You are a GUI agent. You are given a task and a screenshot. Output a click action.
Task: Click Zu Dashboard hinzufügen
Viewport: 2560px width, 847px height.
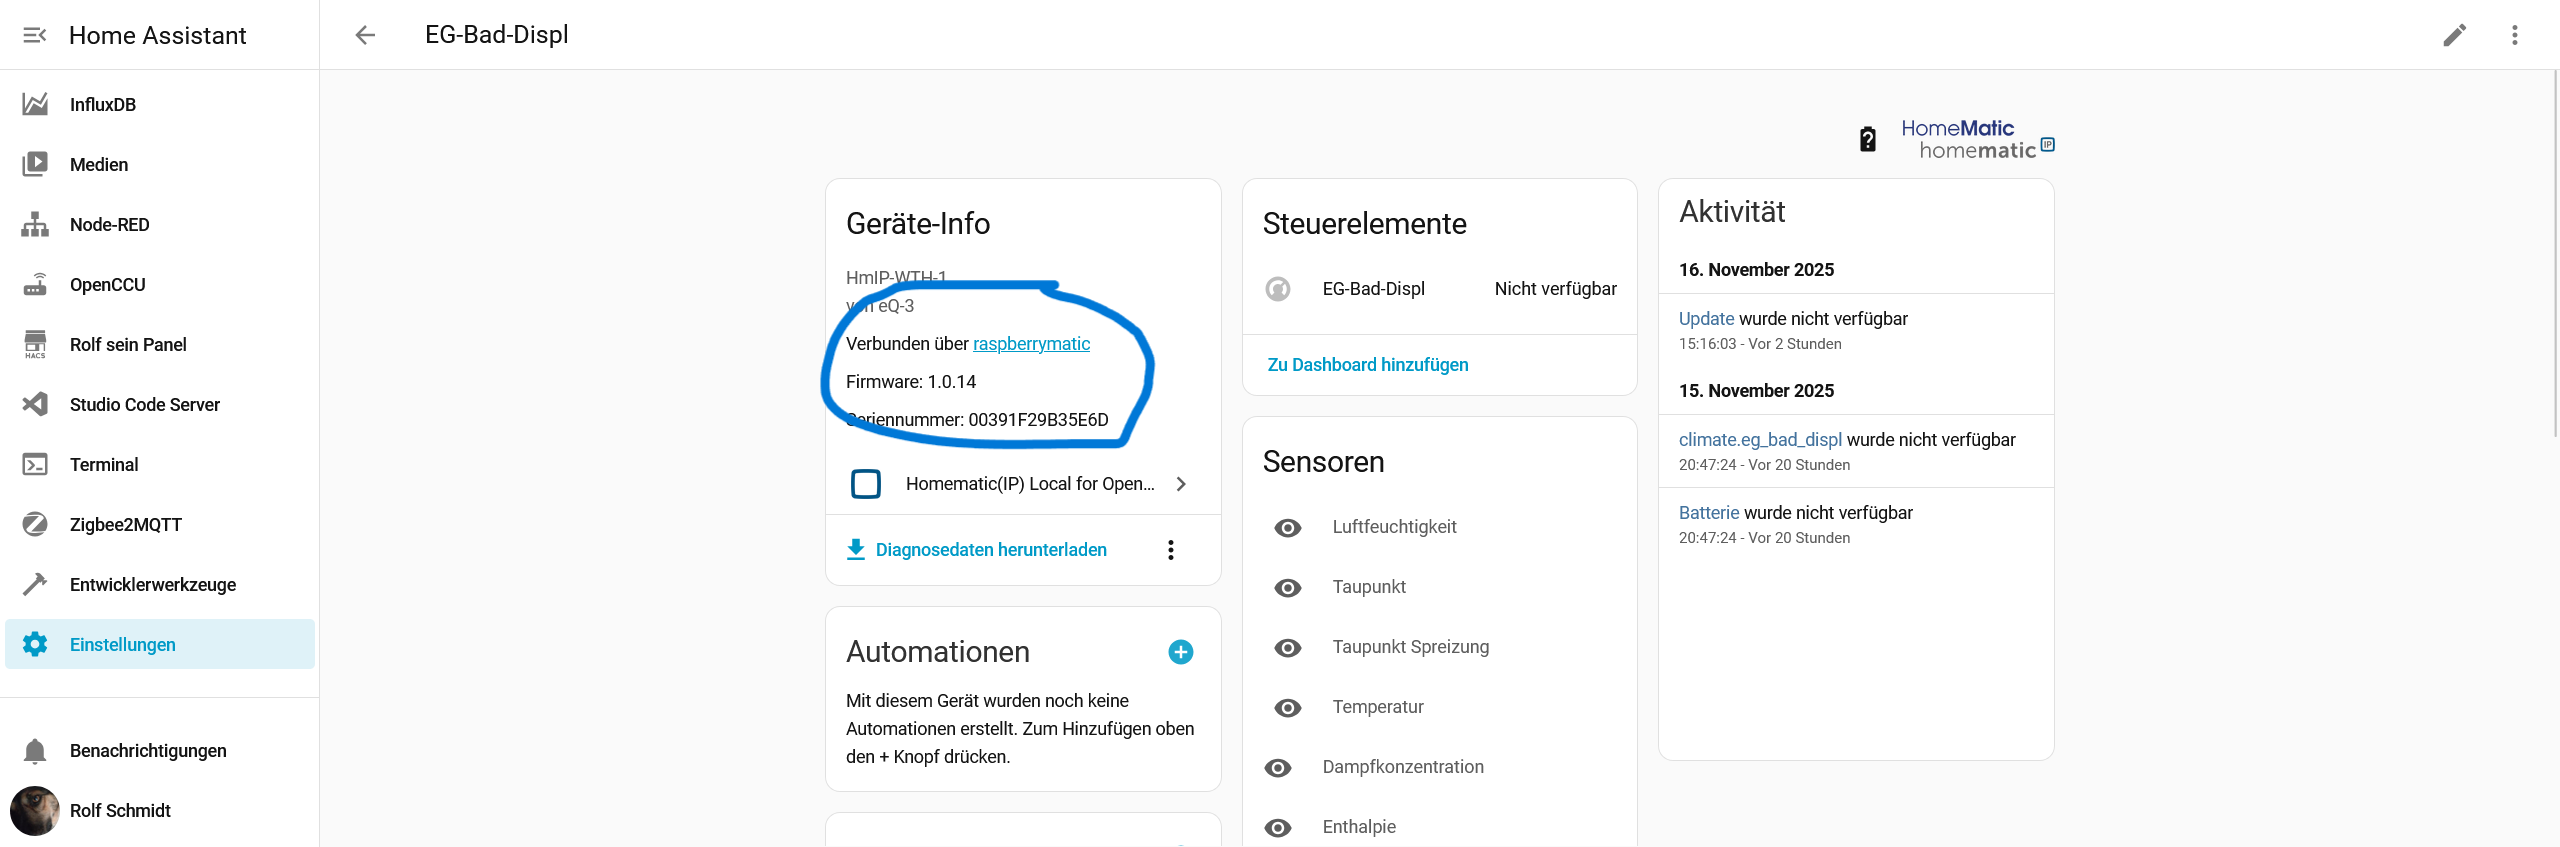coord(1367,365)
